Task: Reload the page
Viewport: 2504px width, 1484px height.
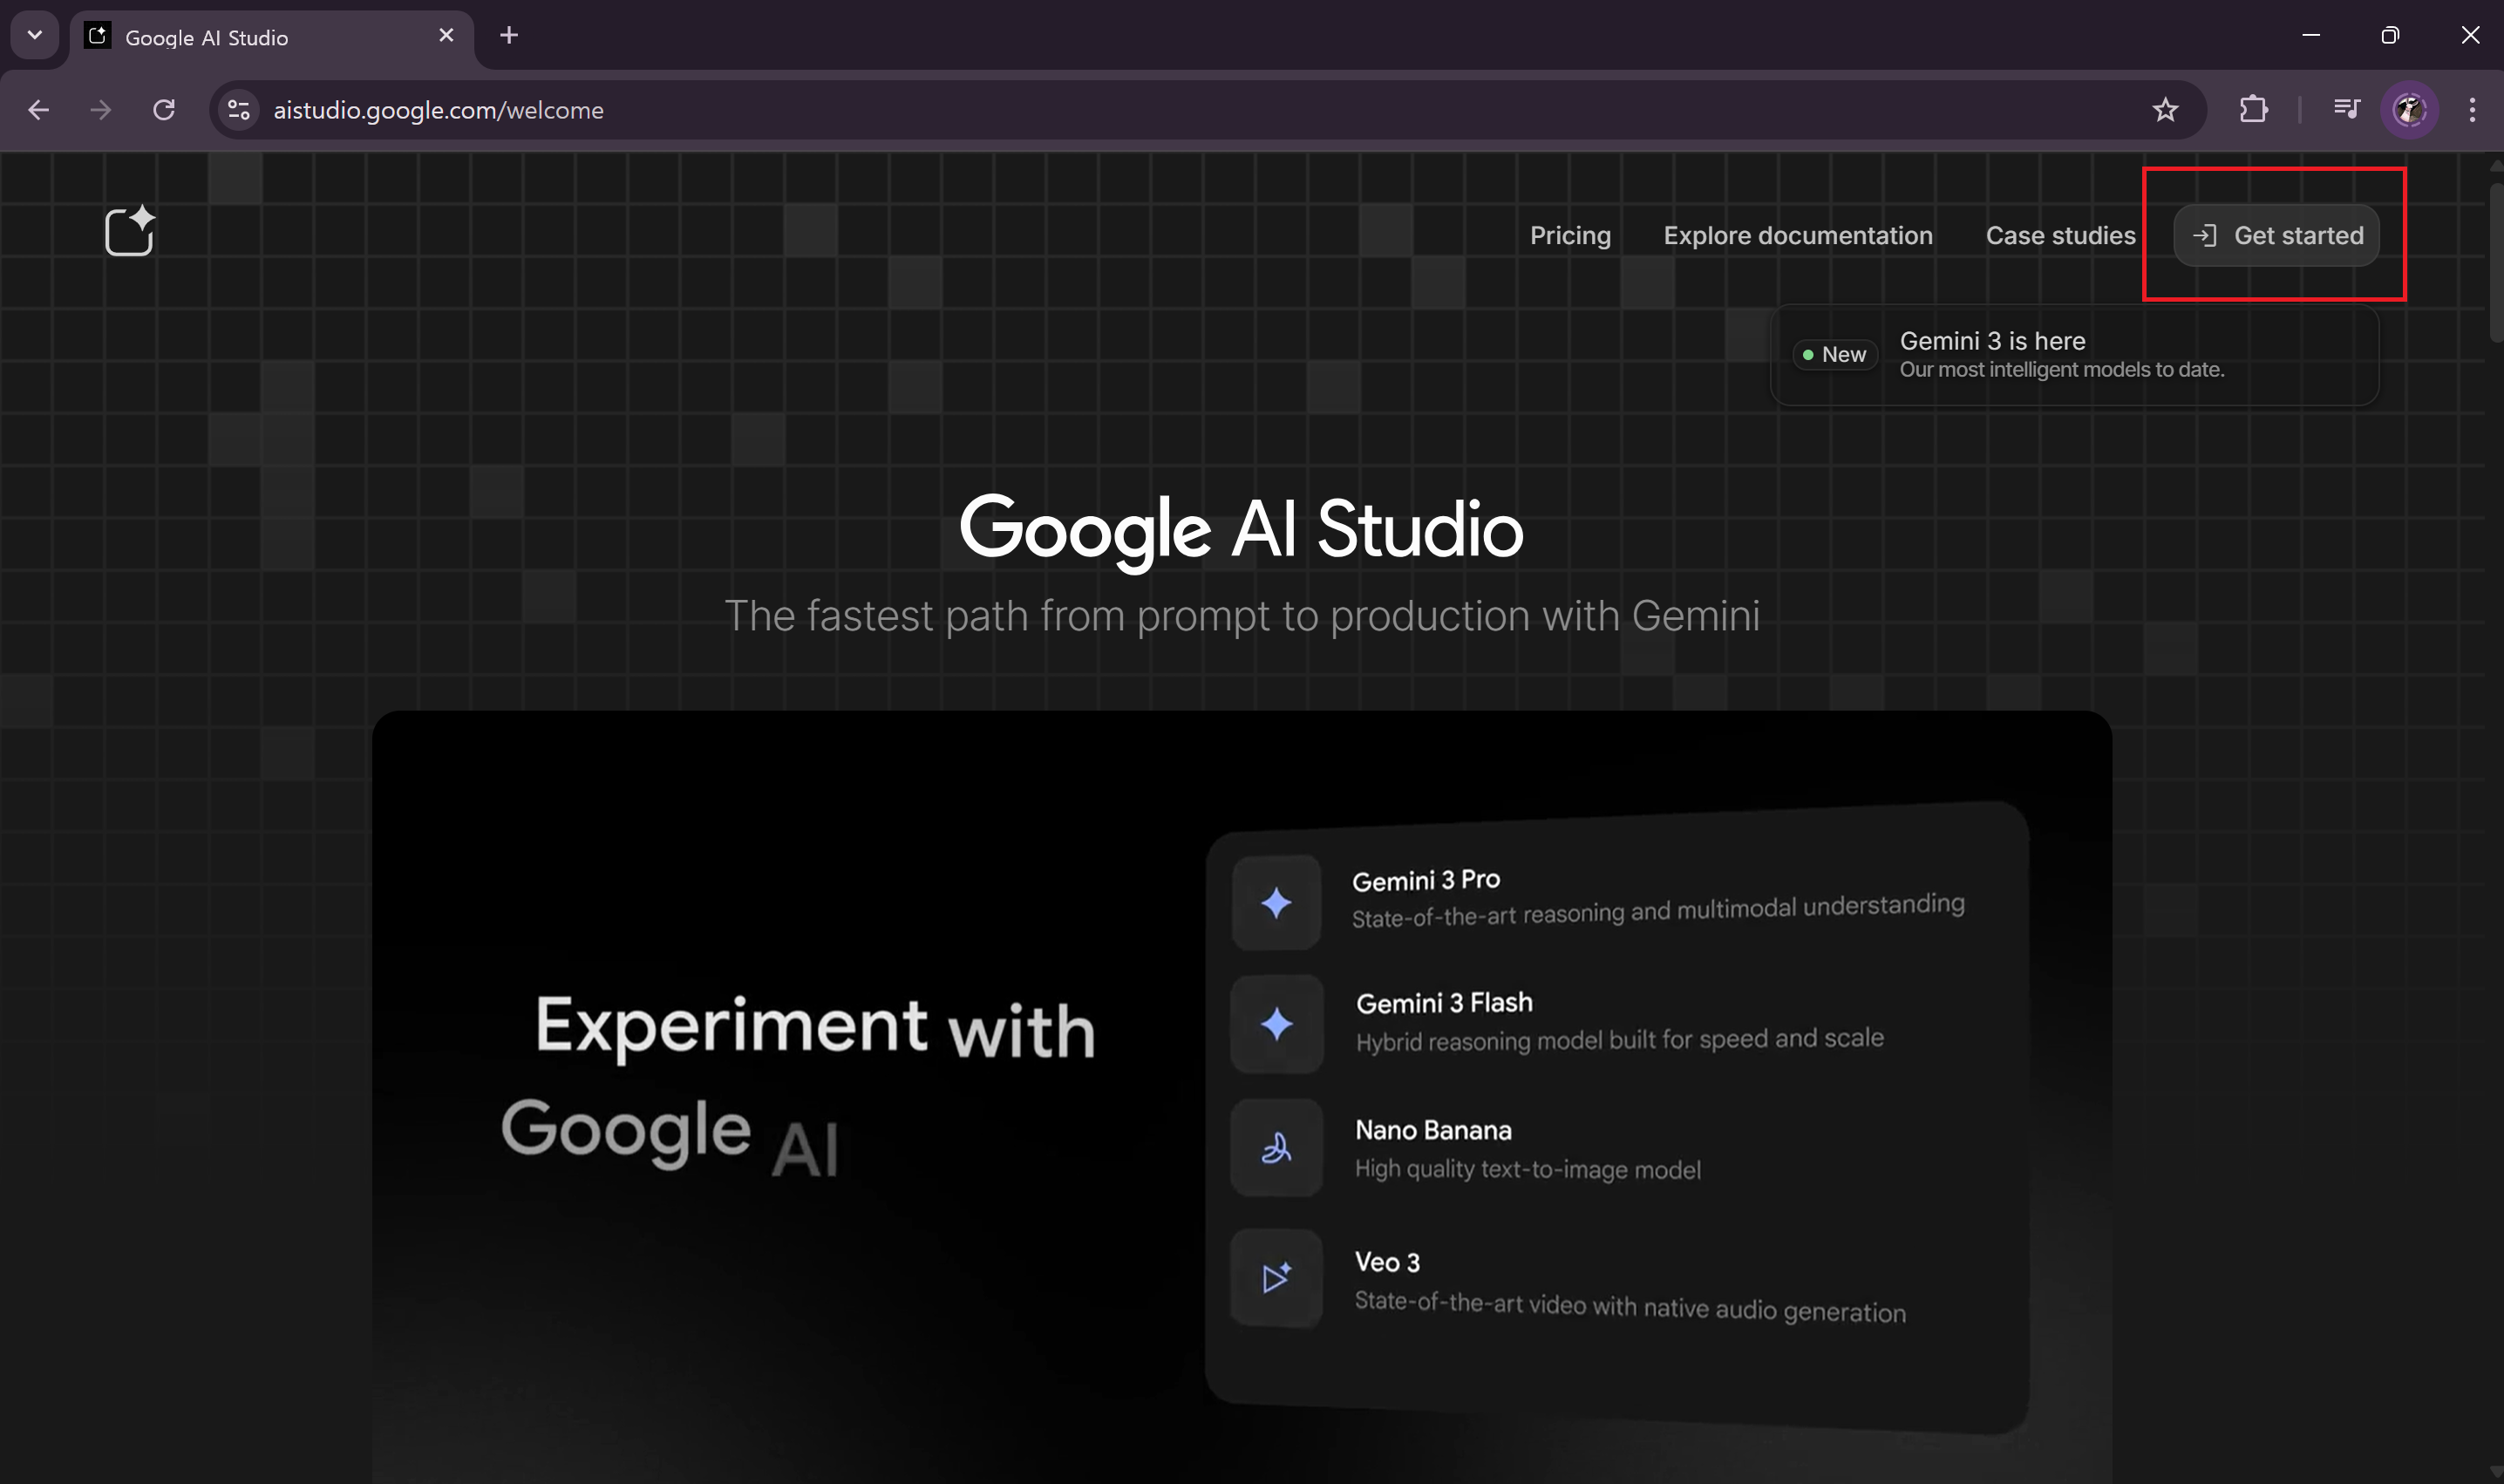Action: point(164,110)
